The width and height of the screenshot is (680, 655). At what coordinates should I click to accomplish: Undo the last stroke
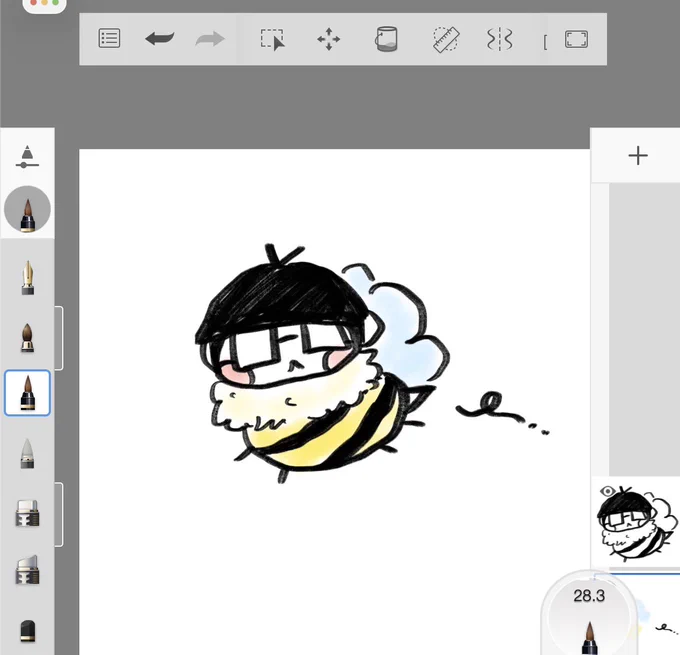click(160, 39)
